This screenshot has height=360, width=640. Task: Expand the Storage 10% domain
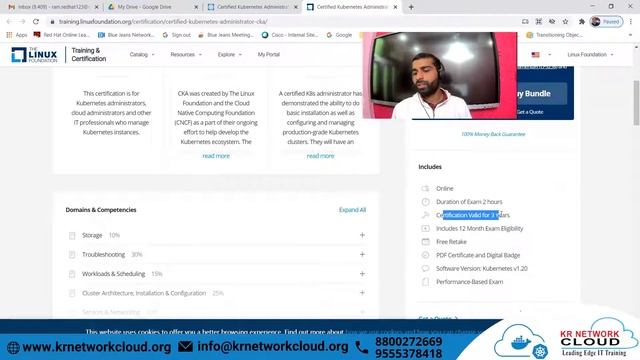tap(362, 235)
